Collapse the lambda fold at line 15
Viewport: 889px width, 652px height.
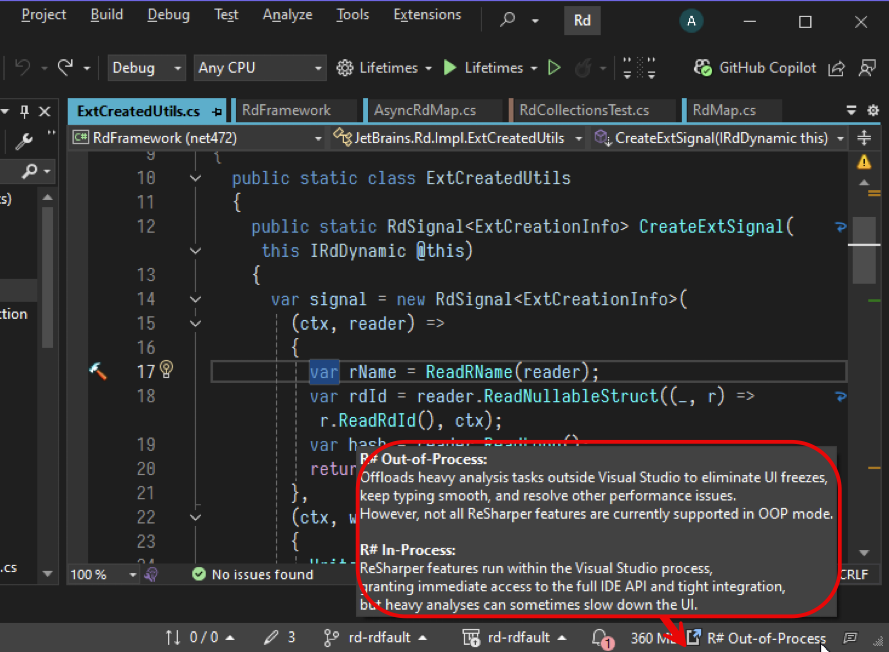coord(195,324)
